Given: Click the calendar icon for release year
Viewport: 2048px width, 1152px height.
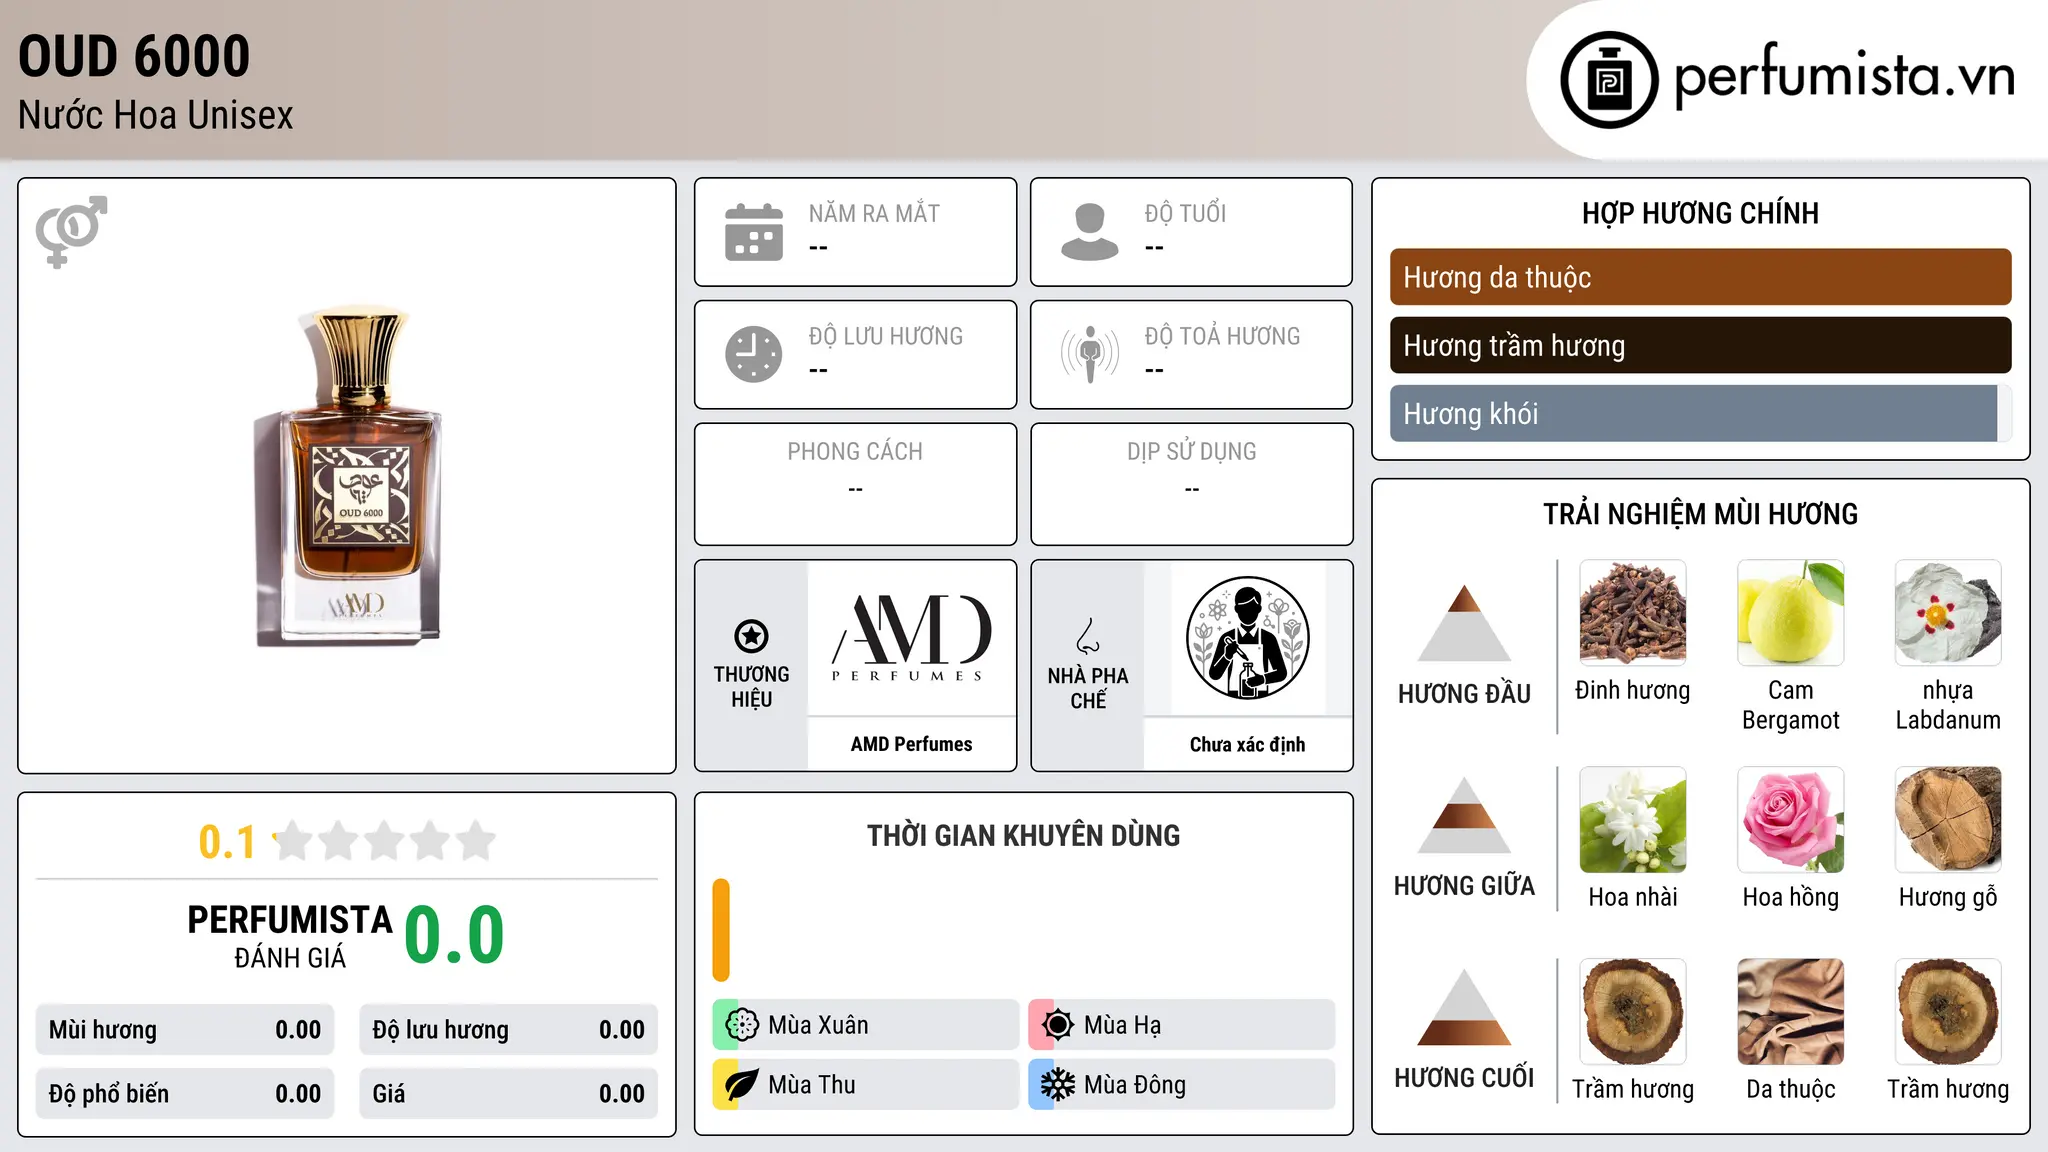Looking at the screenshot, I should (754, 232).
